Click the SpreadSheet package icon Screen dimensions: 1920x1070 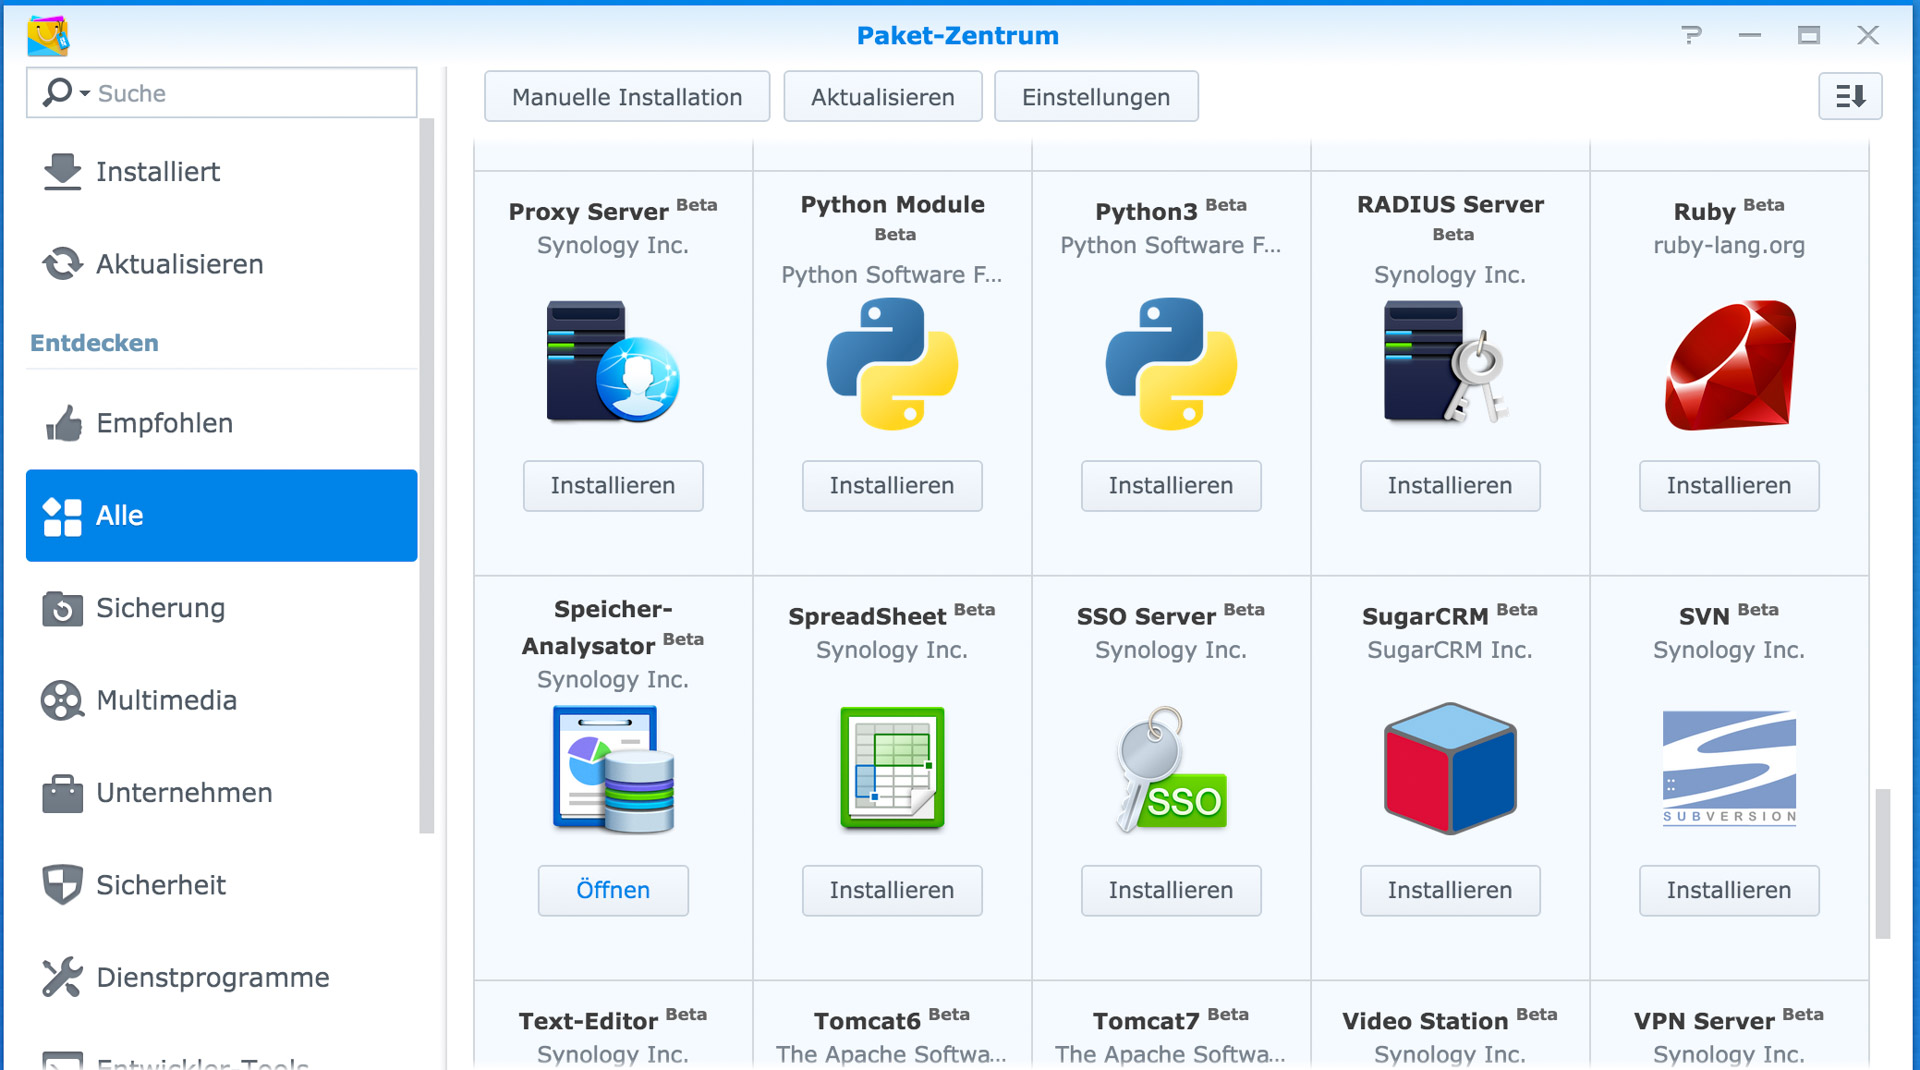click(x=892, y=768)
